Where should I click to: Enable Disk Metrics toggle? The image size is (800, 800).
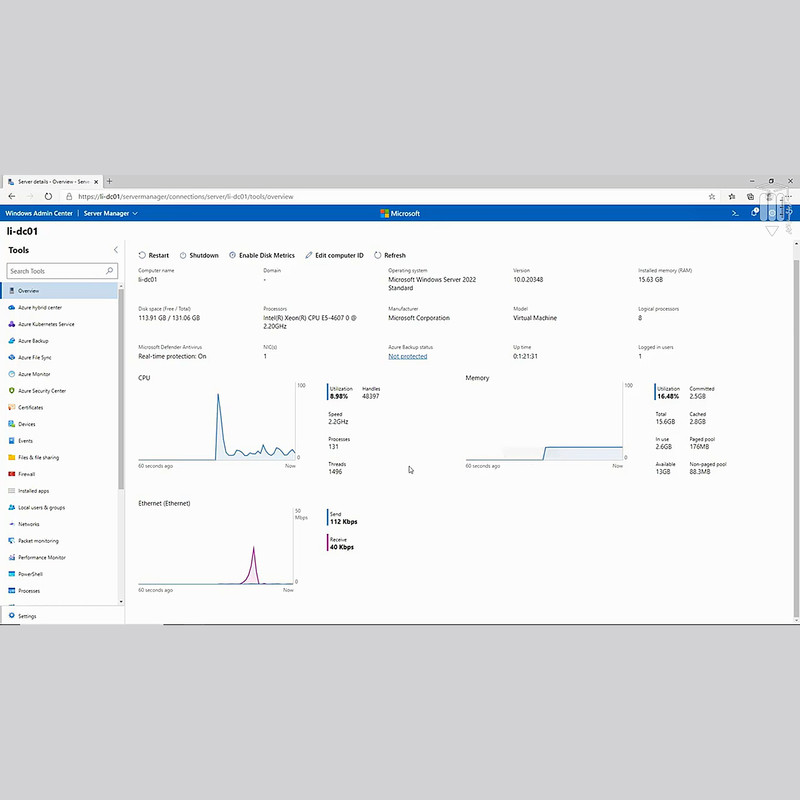[262, 255]
